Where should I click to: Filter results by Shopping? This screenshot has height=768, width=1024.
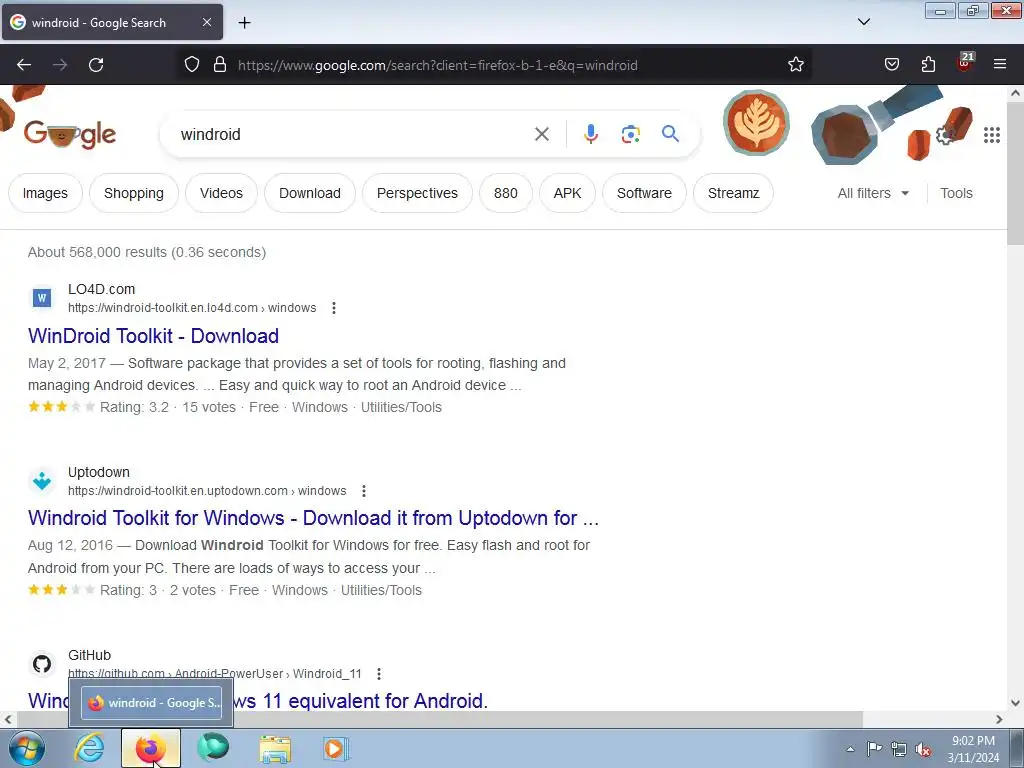[x=134, y=193]
